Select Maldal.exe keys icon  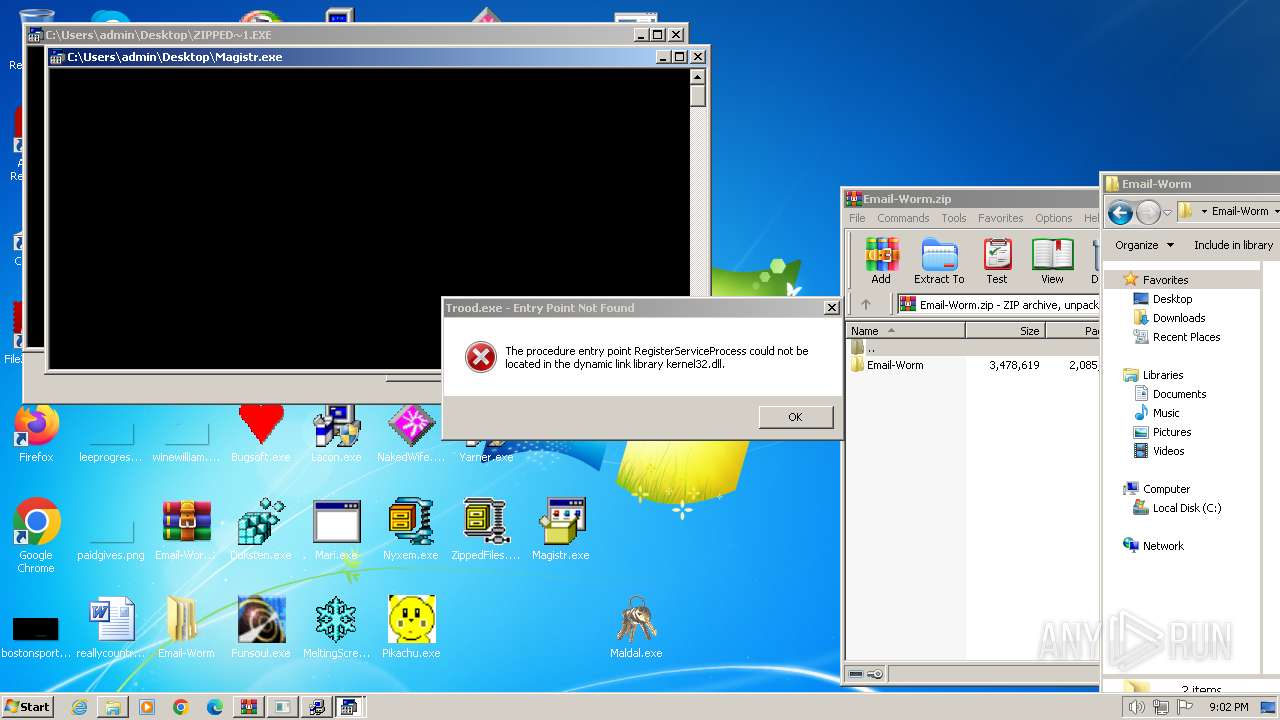[x=636, y=628]
